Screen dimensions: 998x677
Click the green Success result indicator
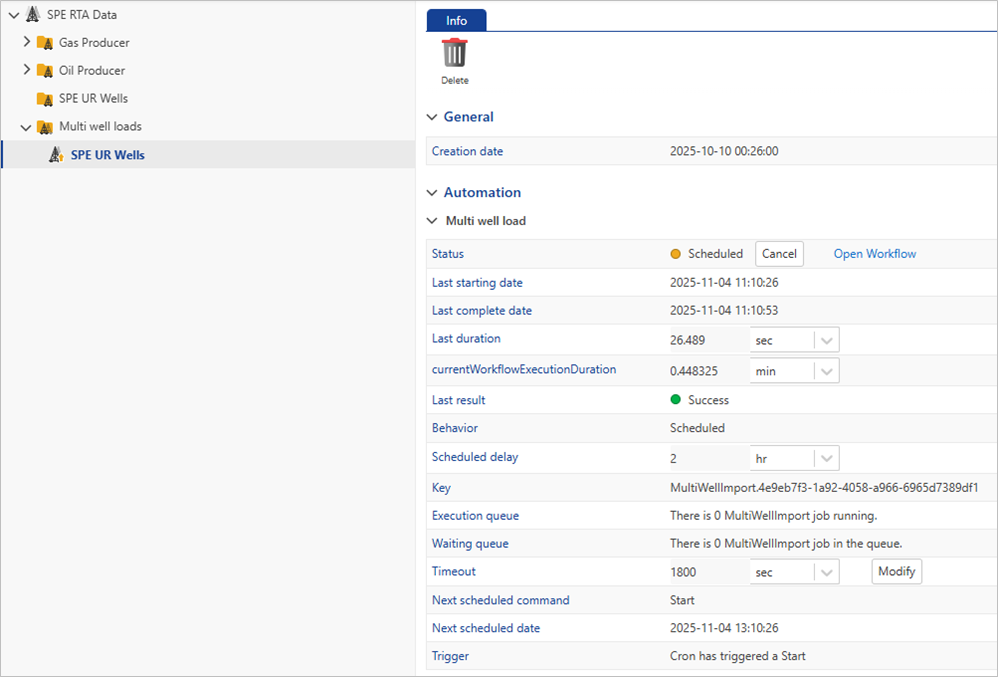click(x=675, y=400)
